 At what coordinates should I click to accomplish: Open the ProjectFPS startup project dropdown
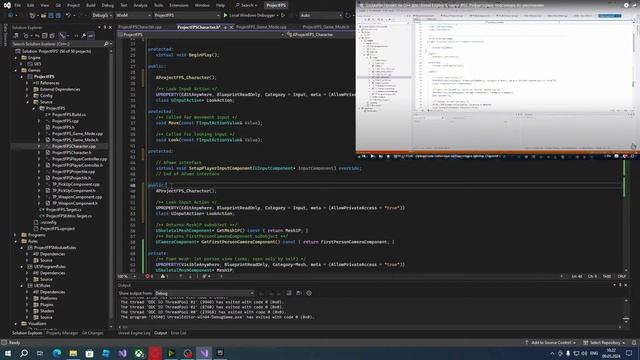pos(187,15)
